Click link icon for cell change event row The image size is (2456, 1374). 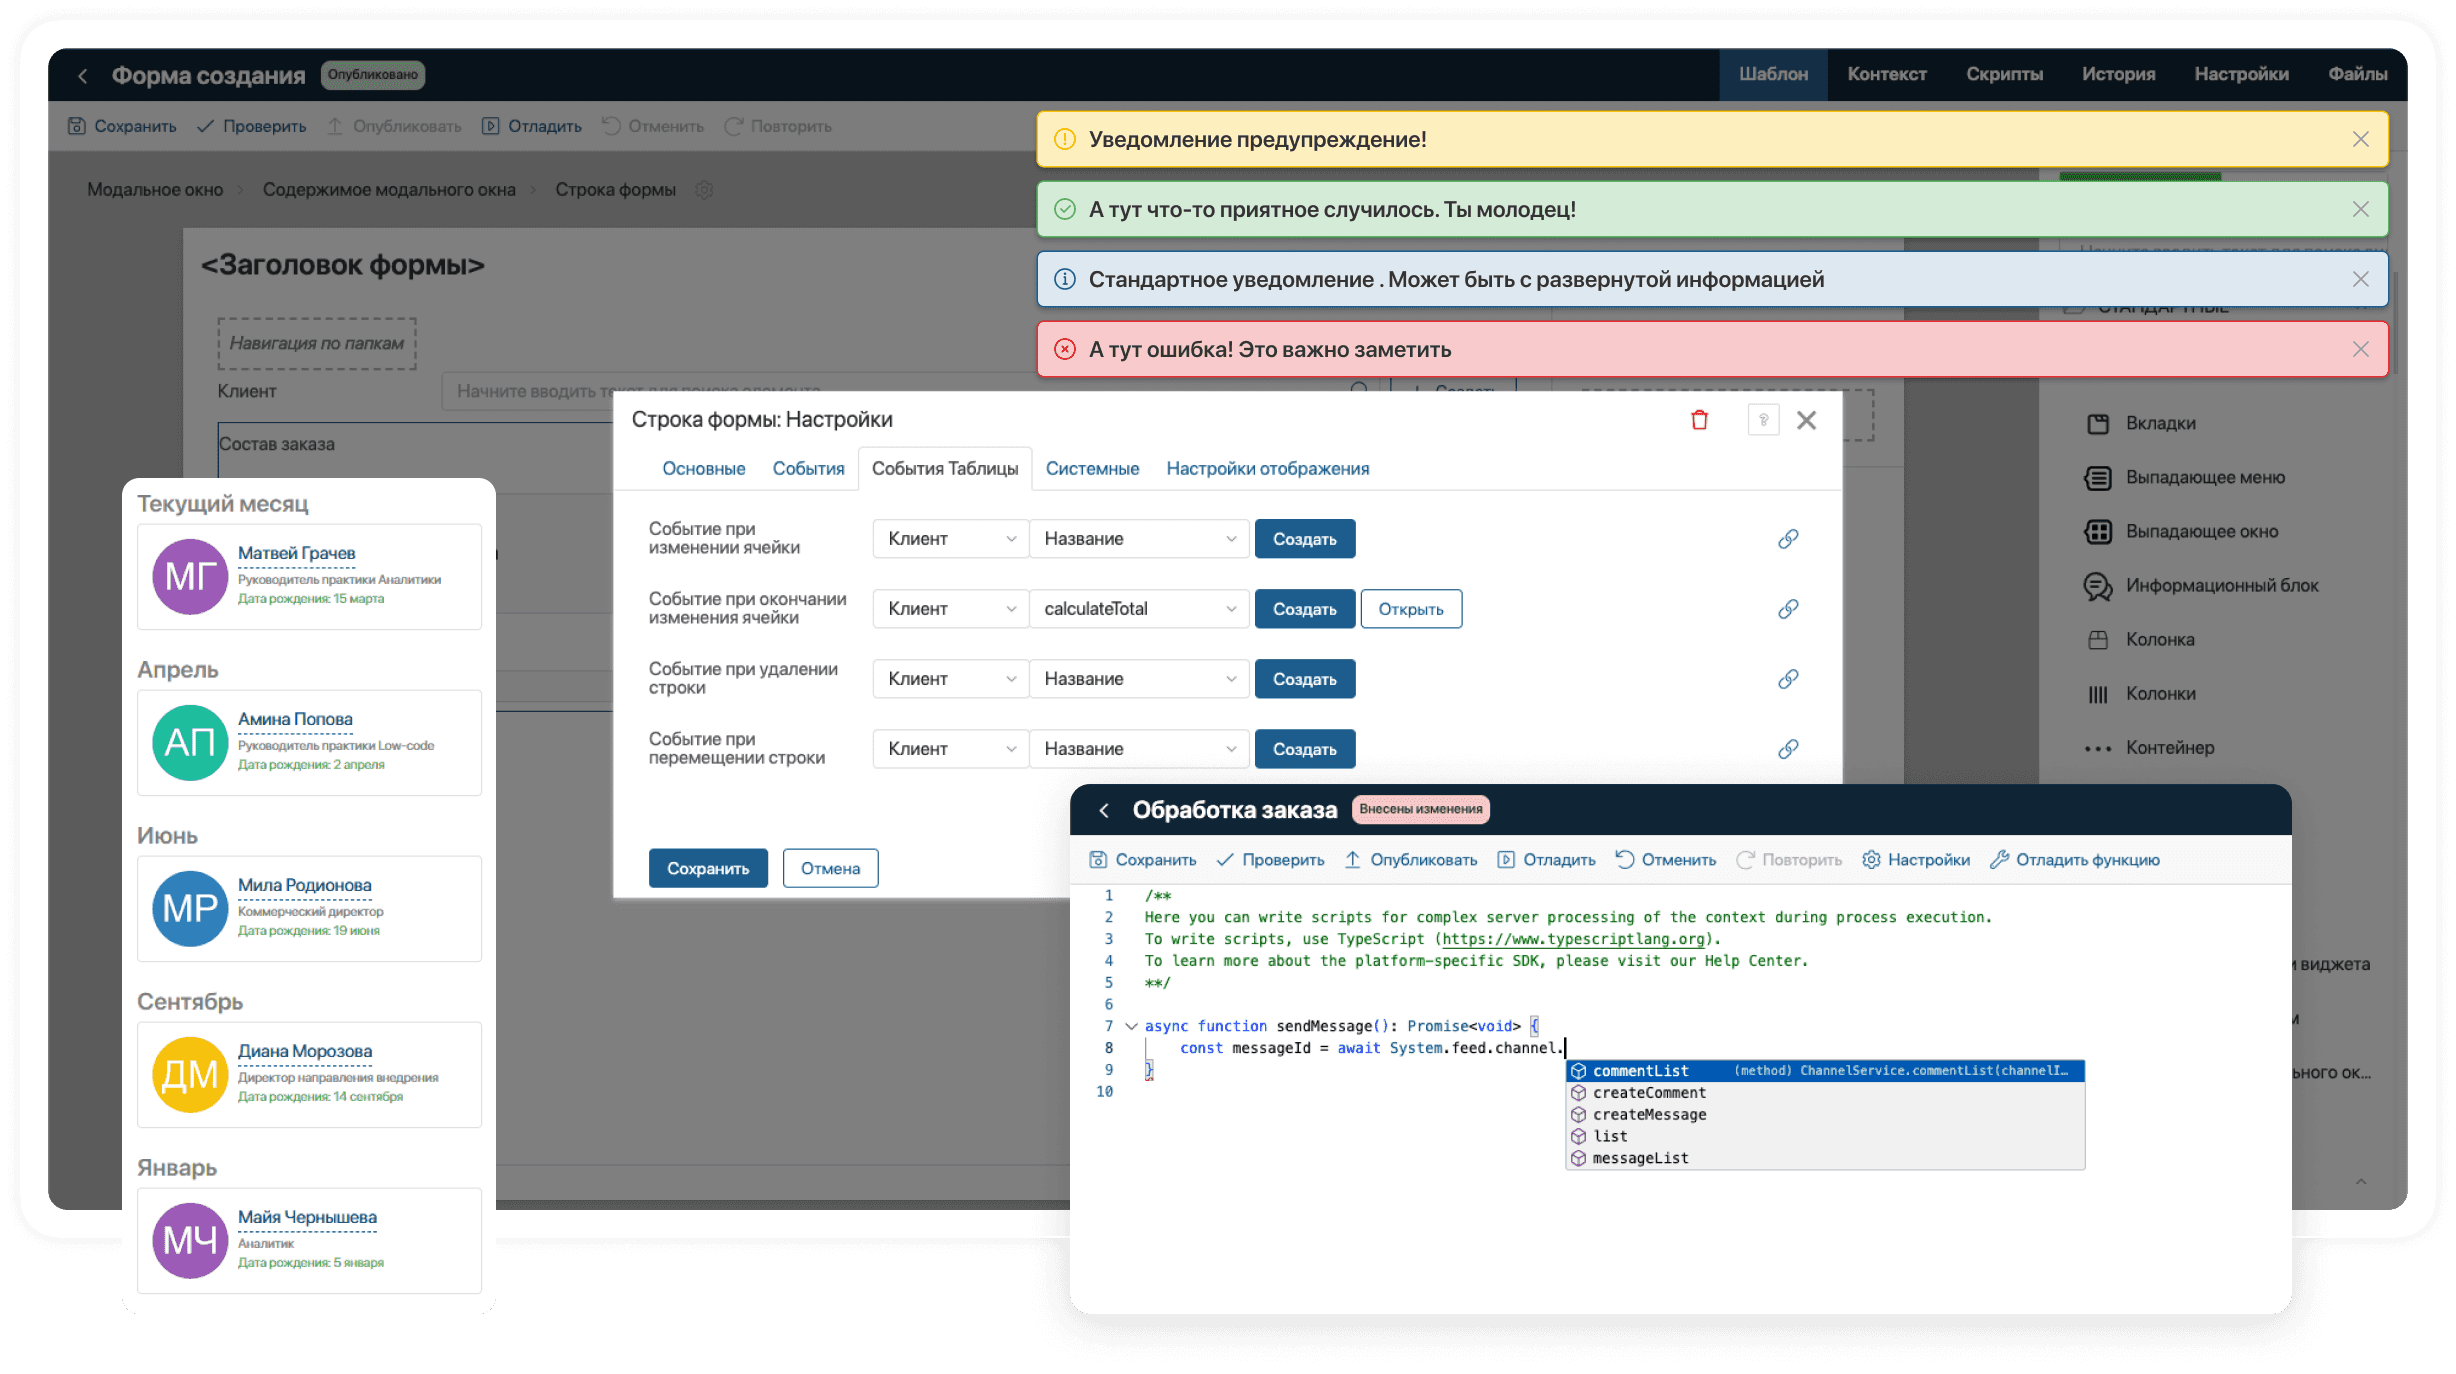pos(1788,539)
